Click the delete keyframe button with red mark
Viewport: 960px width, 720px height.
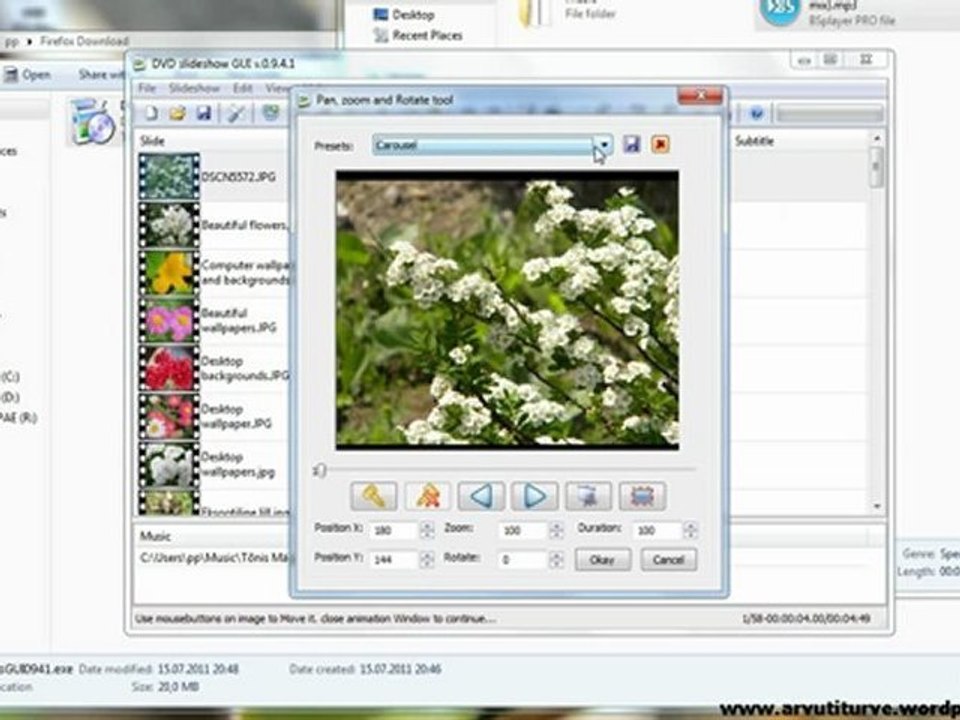(427, 496)
